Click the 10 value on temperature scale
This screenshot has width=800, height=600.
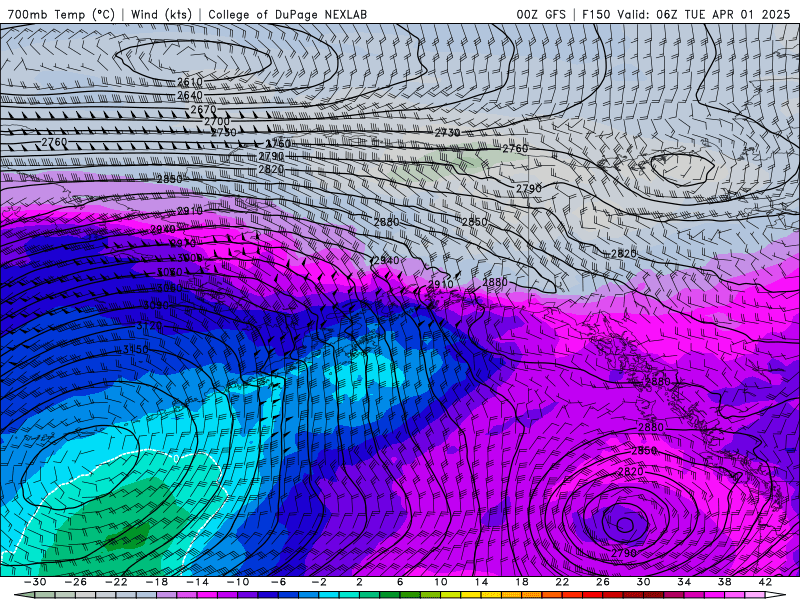pyautogui.click(x=441, y=582)
